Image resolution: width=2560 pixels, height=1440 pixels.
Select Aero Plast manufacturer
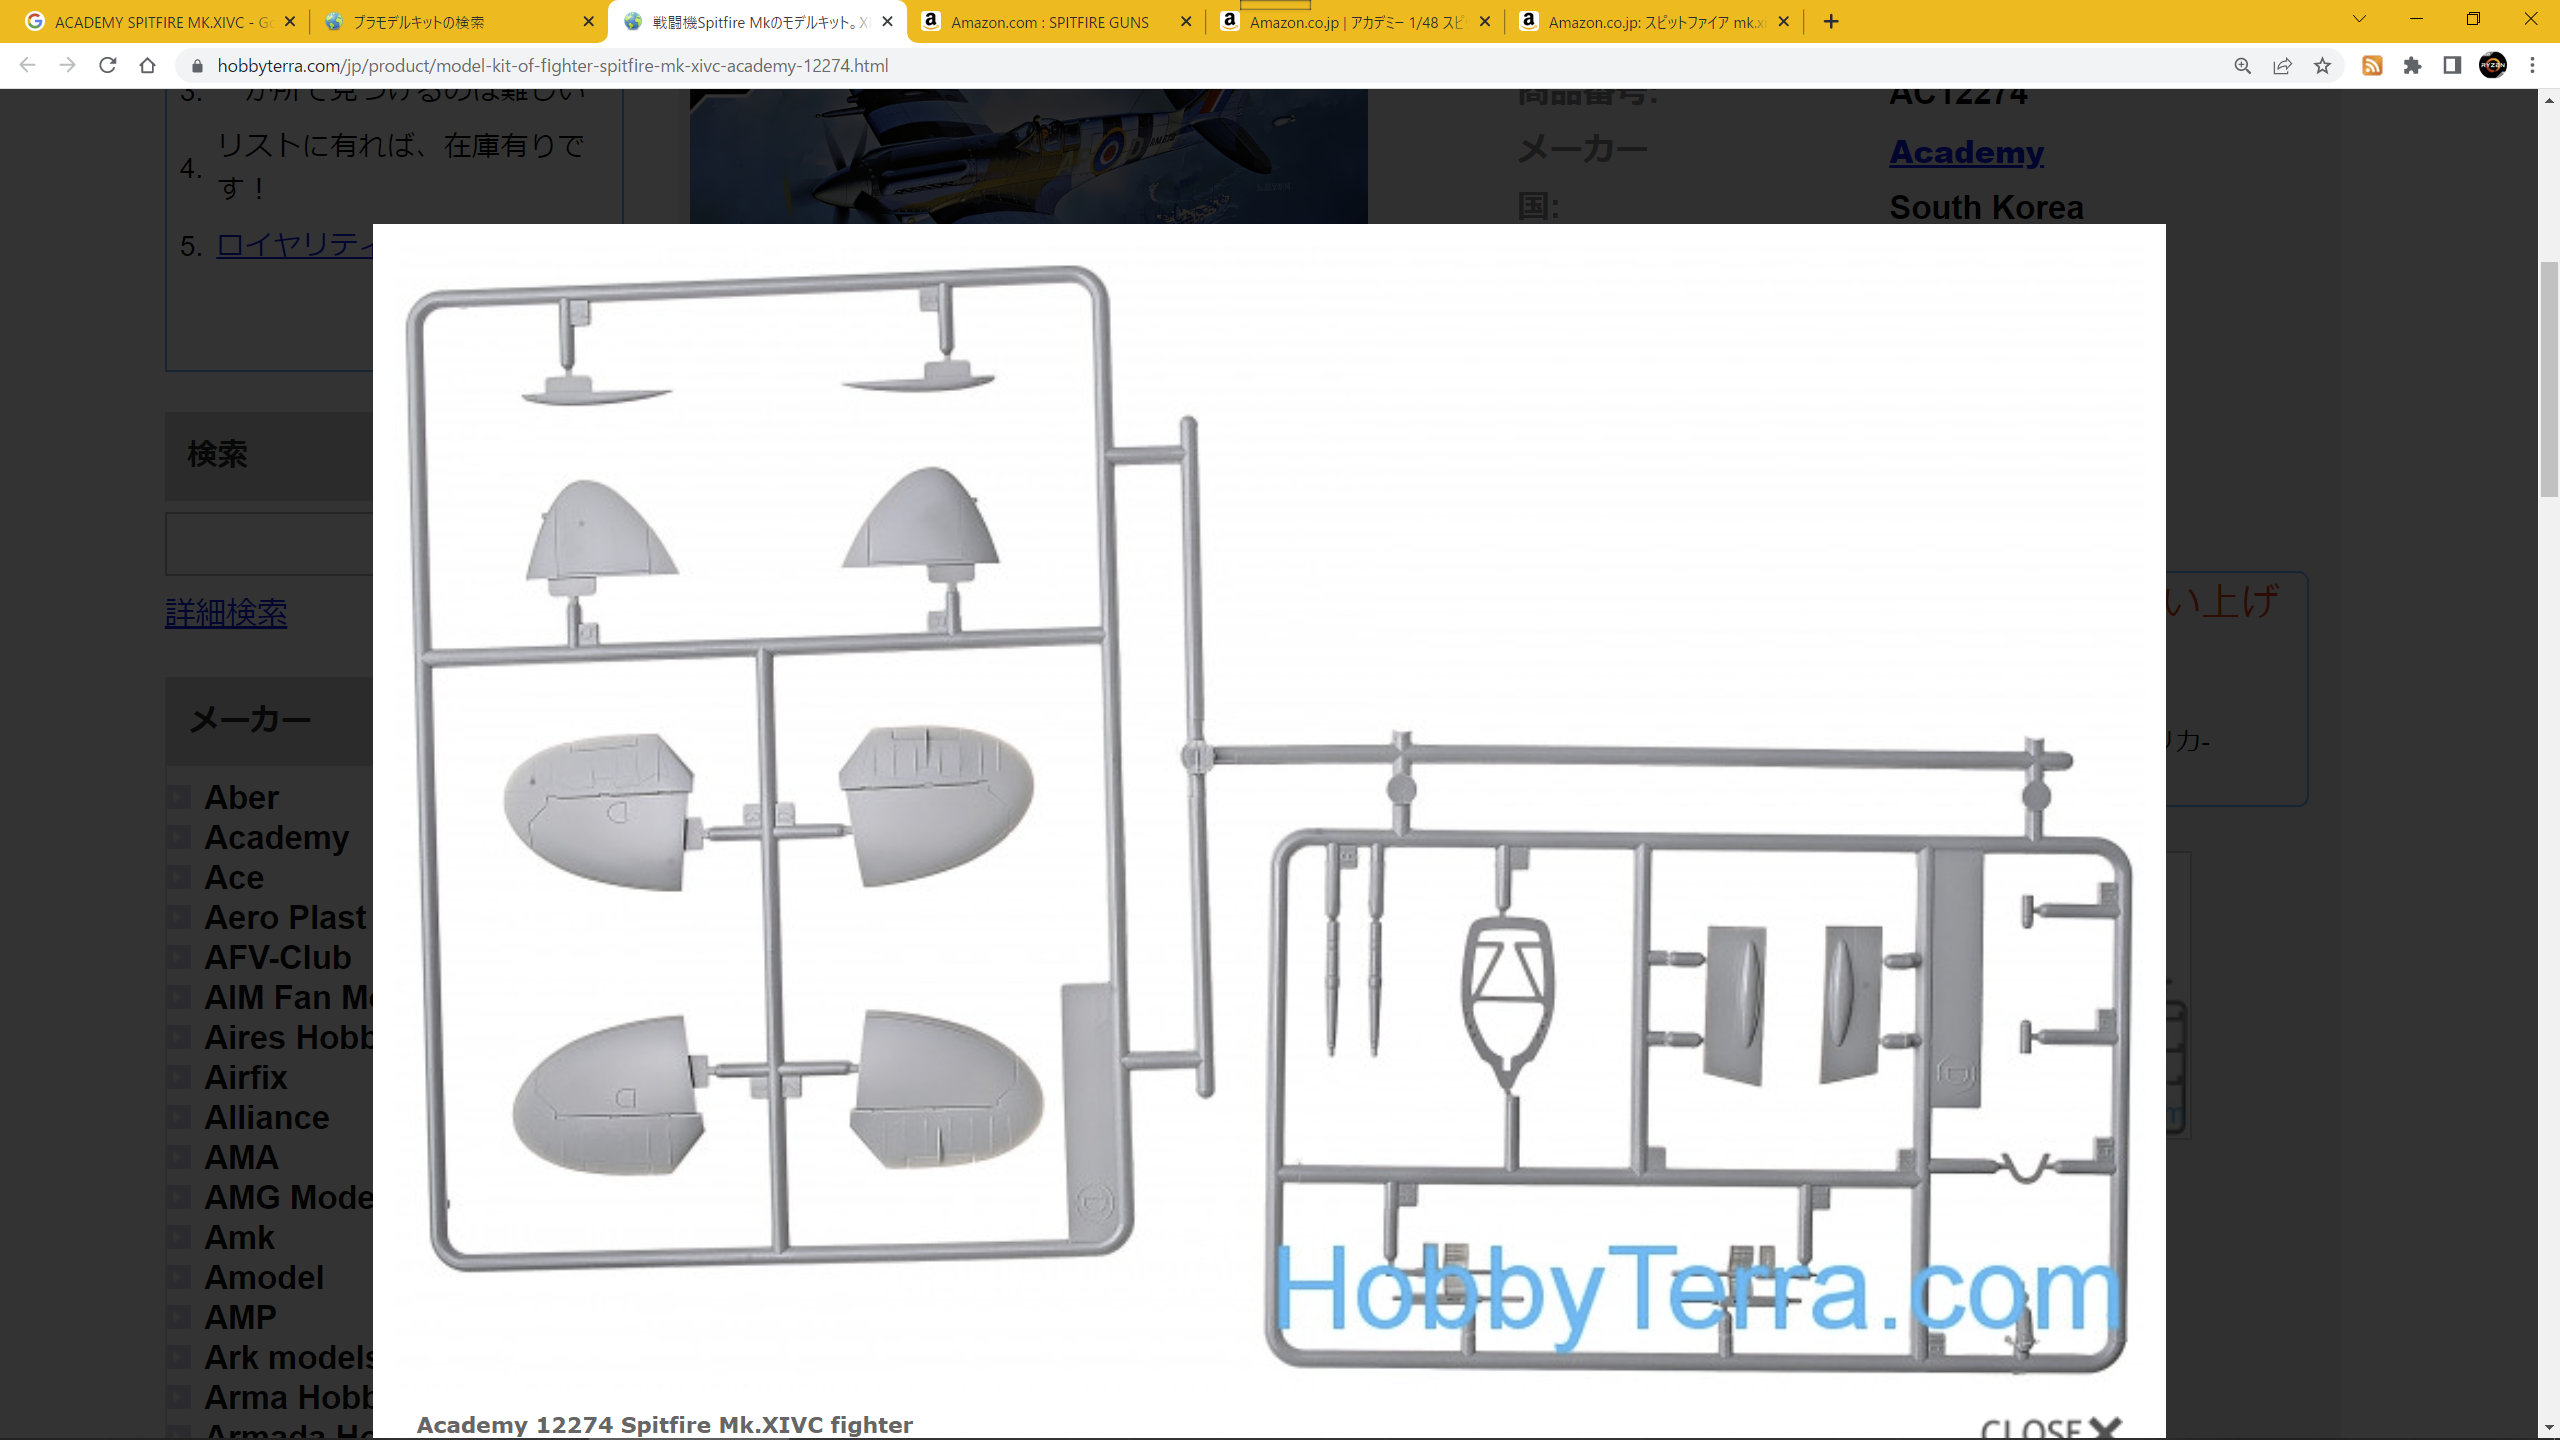[286, 918]
